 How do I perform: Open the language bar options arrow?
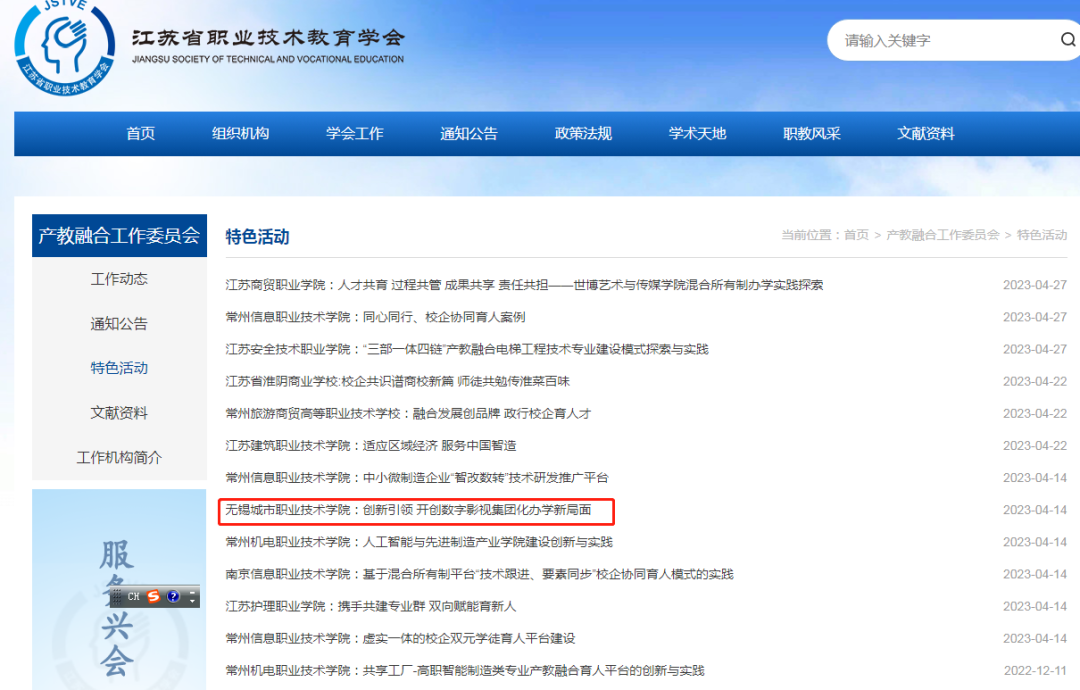(193, 602)
